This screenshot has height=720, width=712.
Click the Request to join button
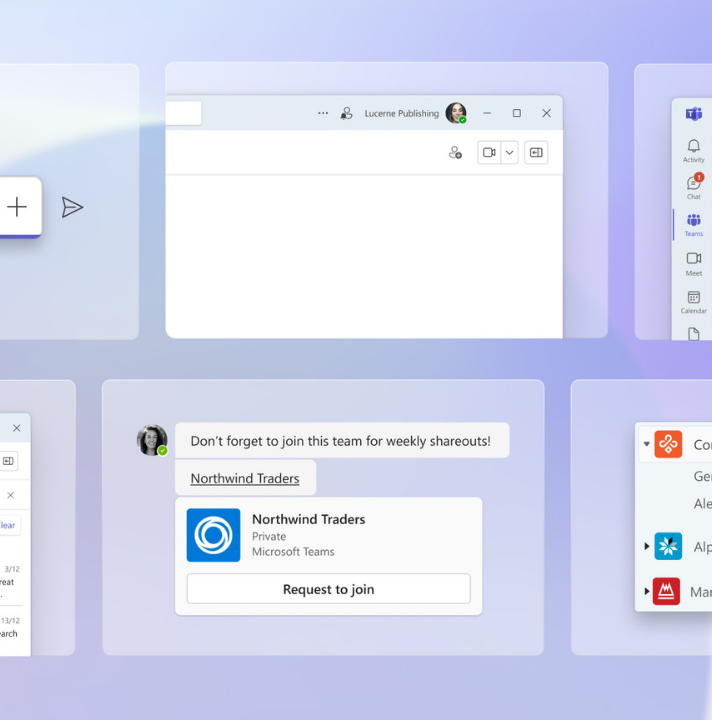tap(329, 589)
